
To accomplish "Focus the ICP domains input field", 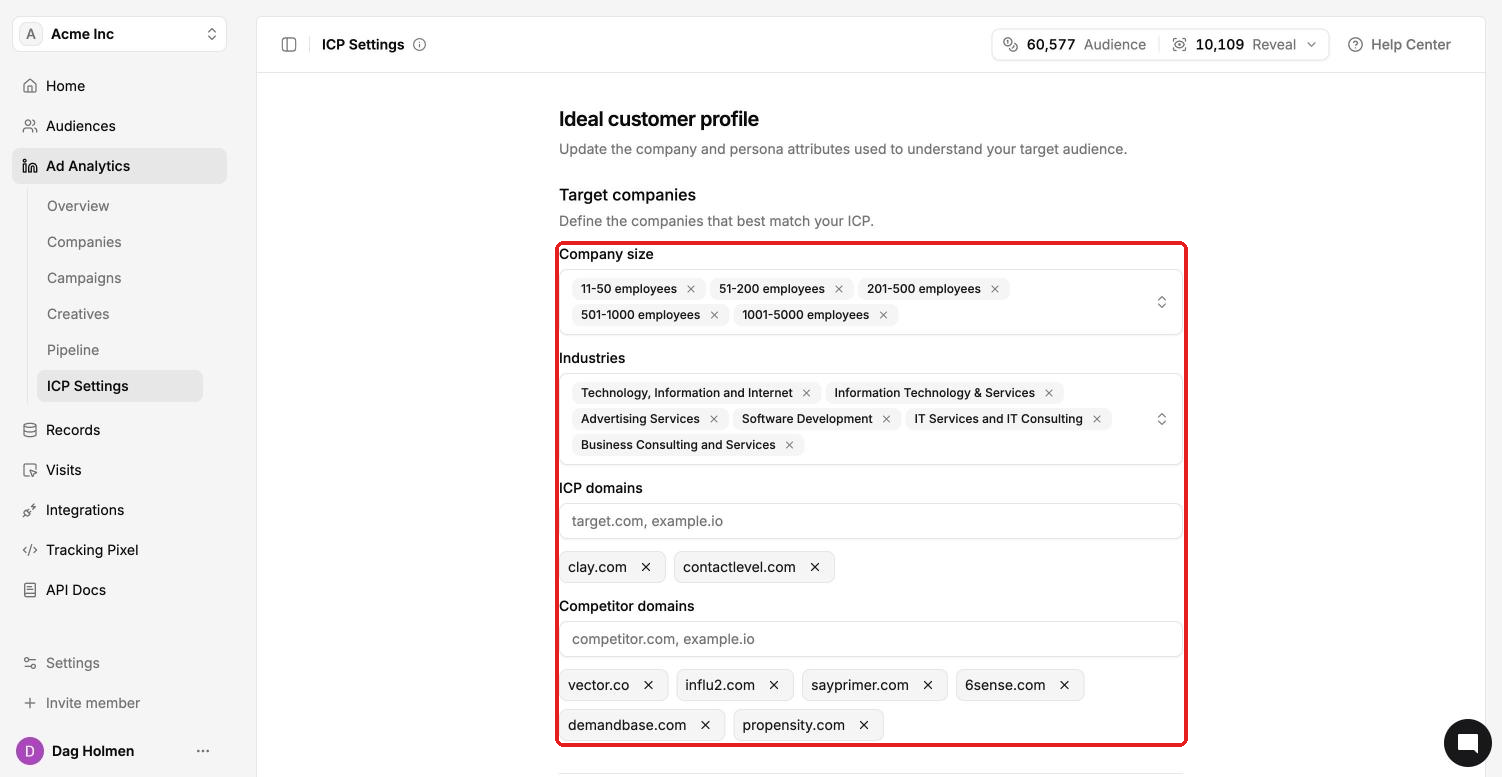I will (x=871, y=521).
